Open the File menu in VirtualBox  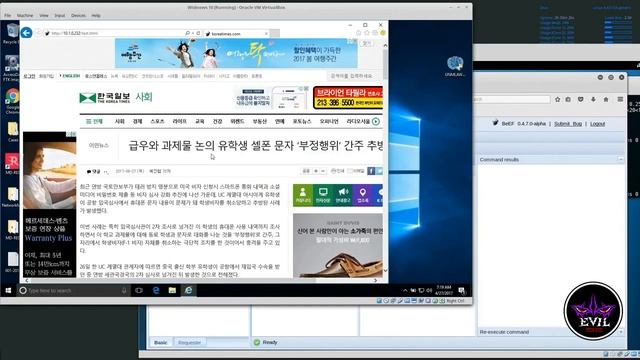click(x=7, y=16)
